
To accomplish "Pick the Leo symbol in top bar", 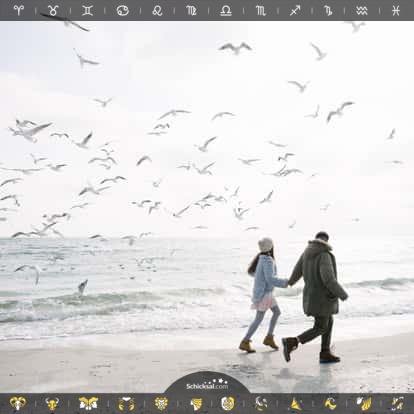I will point(157,10).
